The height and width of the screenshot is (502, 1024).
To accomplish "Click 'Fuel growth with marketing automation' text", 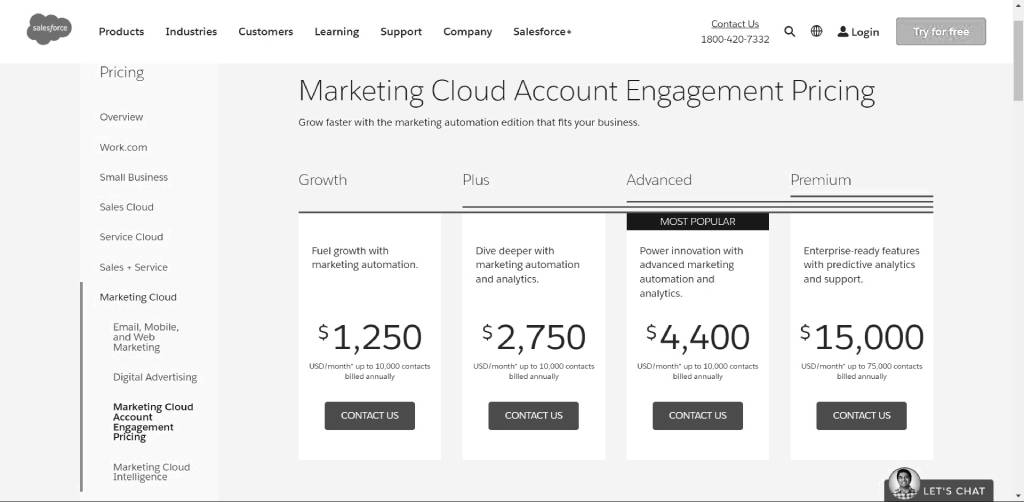I will tap(365, 258).
